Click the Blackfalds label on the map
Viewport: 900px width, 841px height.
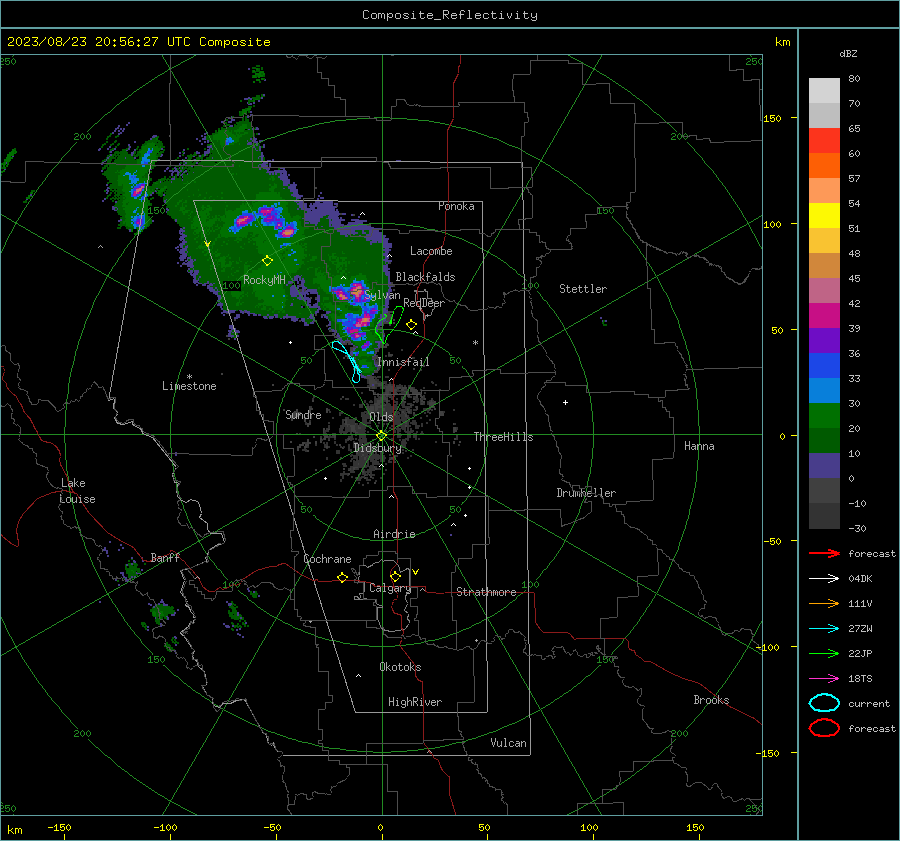pos(425,277)
